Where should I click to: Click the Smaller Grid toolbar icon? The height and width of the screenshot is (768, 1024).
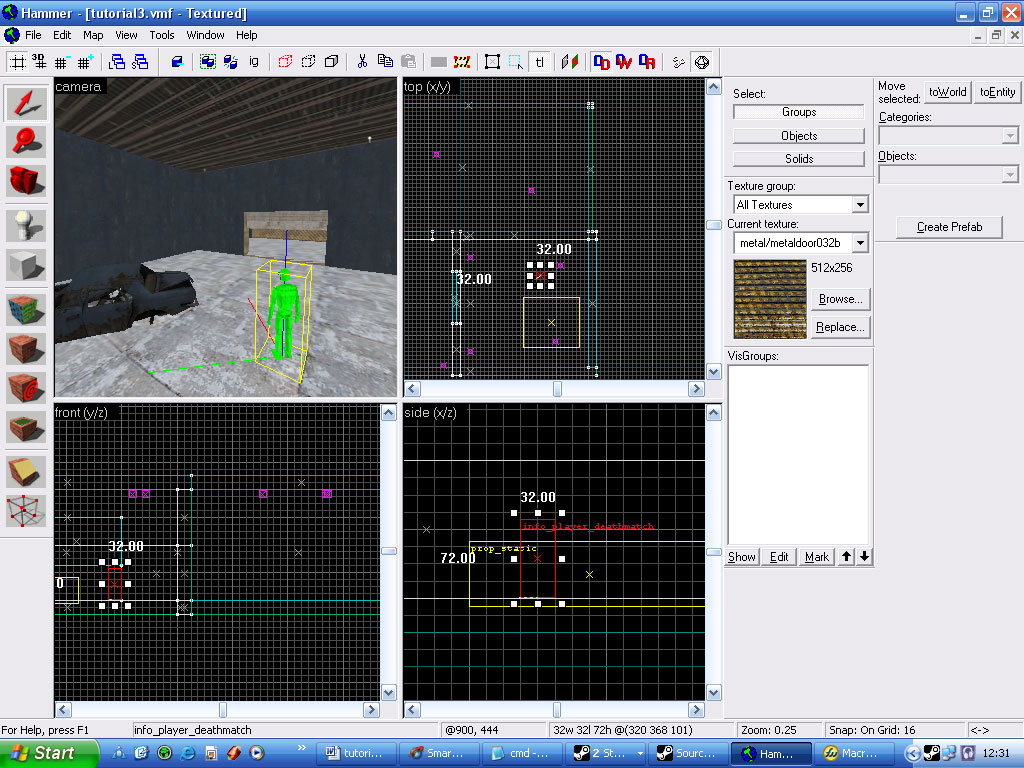pos(61,62)
